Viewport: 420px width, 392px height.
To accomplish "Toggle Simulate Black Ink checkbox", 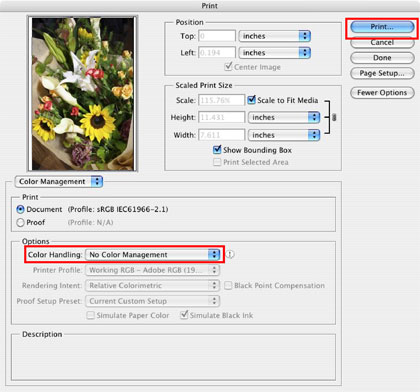I will point(184,315).
